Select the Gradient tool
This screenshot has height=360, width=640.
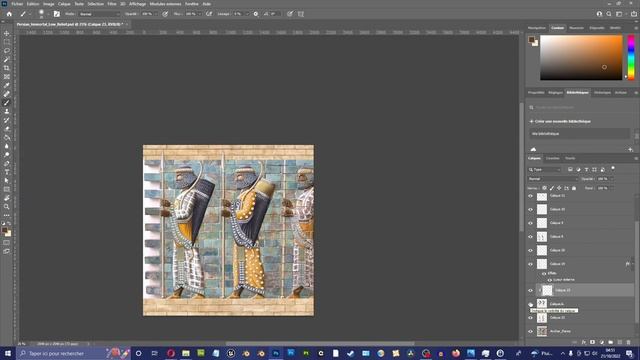point(7,138)
